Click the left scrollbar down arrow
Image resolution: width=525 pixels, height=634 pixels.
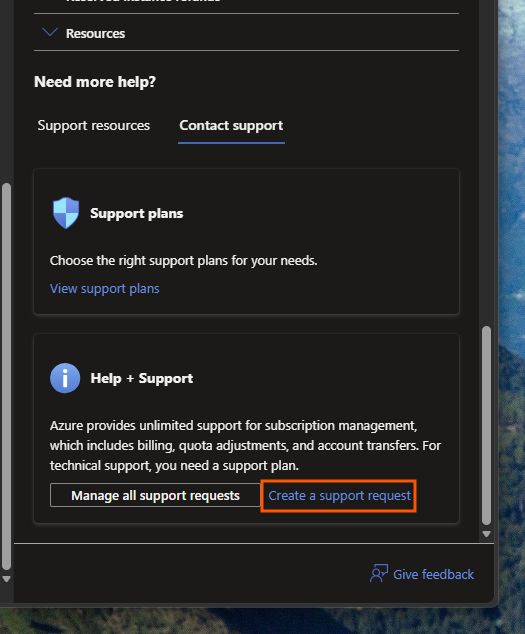coord(6,579)
